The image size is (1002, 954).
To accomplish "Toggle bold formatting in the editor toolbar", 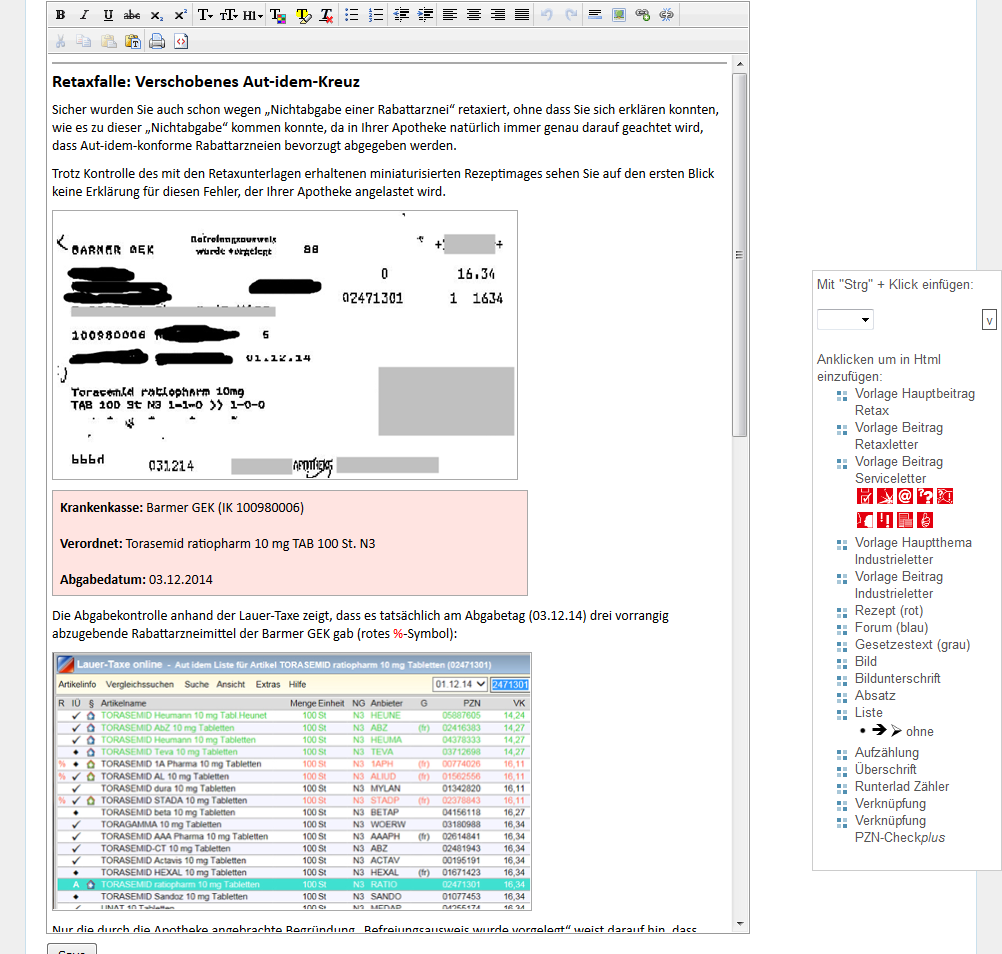I will coord(60,15).
